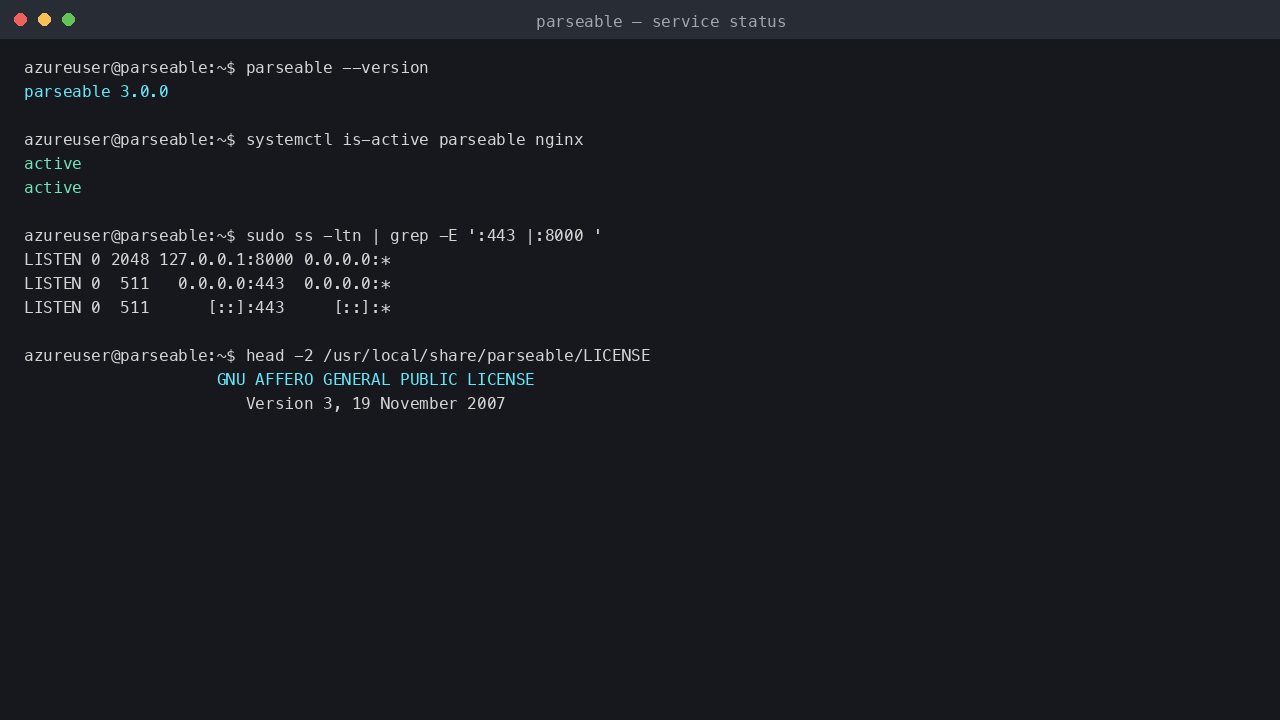Click the red close window button
This screenshot has height=720, width=1280.
point(20,20)
